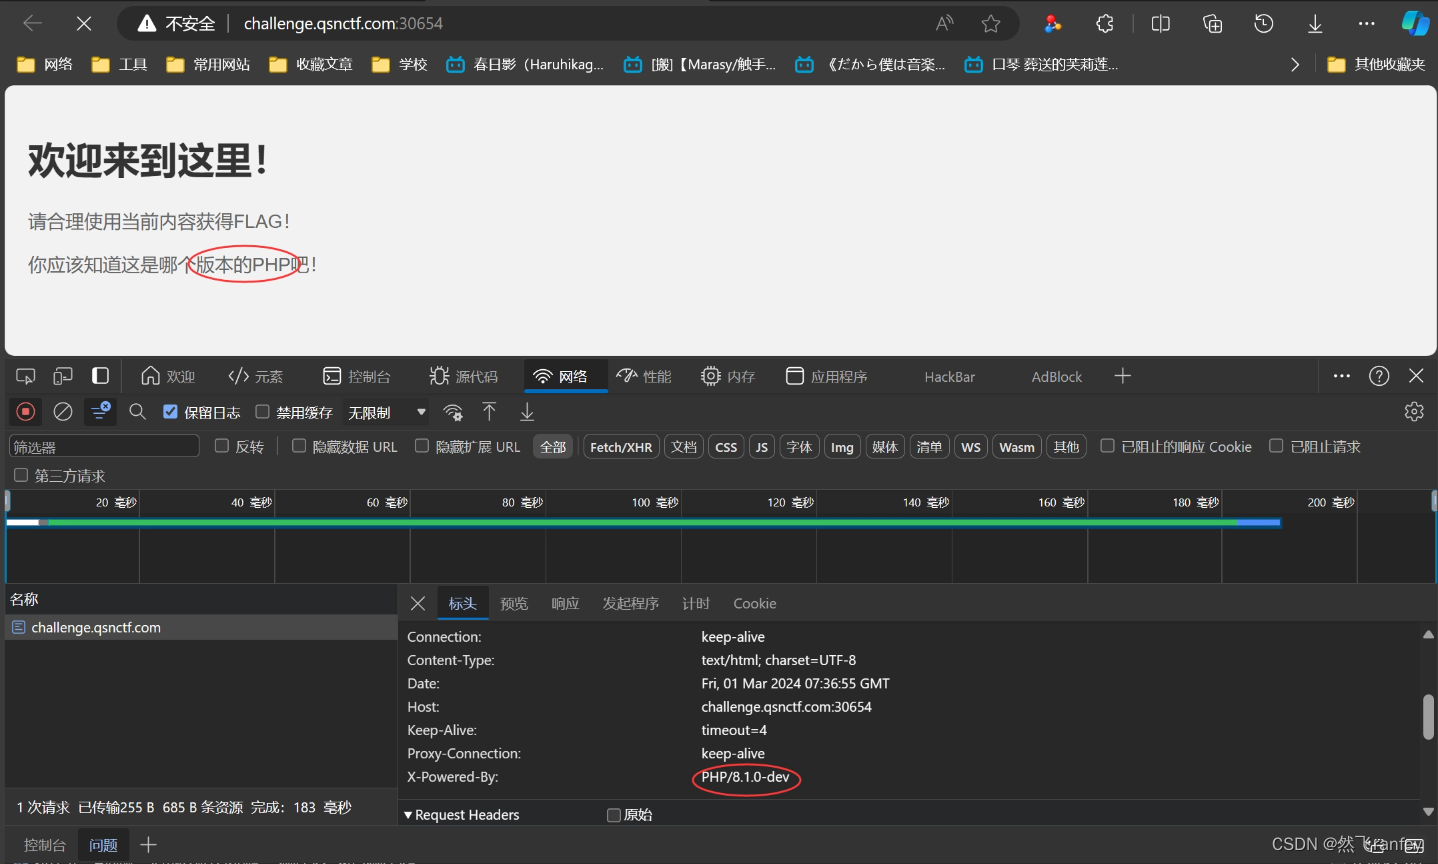Open the 响应 tab in request details
Image resolution: width=1438 pixels, height=864 pixels.
pyautogui.click(x=565, y=603)
